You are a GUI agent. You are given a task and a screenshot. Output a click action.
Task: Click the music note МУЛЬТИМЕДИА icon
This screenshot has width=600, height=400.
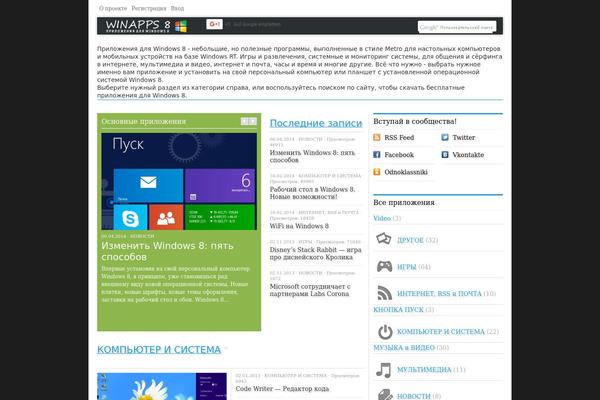point(383,370)
